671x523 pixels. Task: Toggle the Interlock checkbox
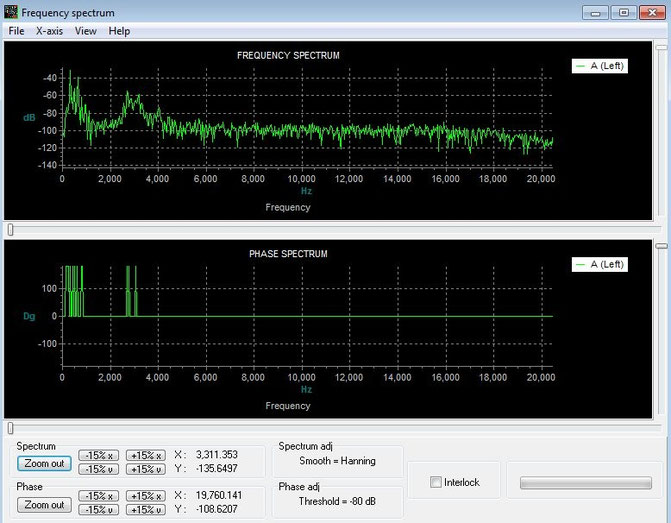(x=436, y=482)
